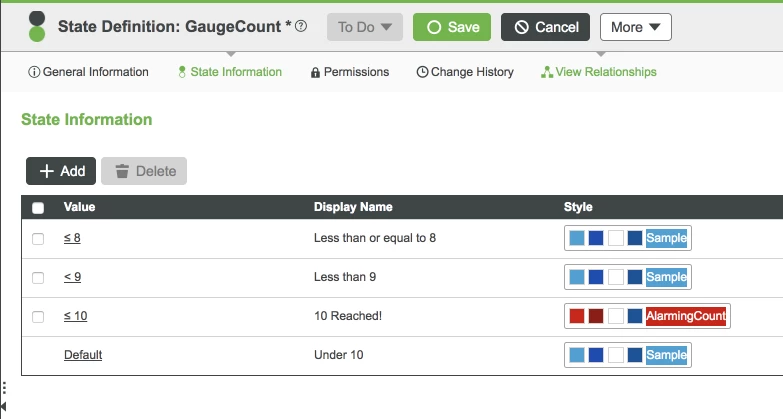Click light blue swatch in < 9 row
783x419 pixels.
[577, 277]
